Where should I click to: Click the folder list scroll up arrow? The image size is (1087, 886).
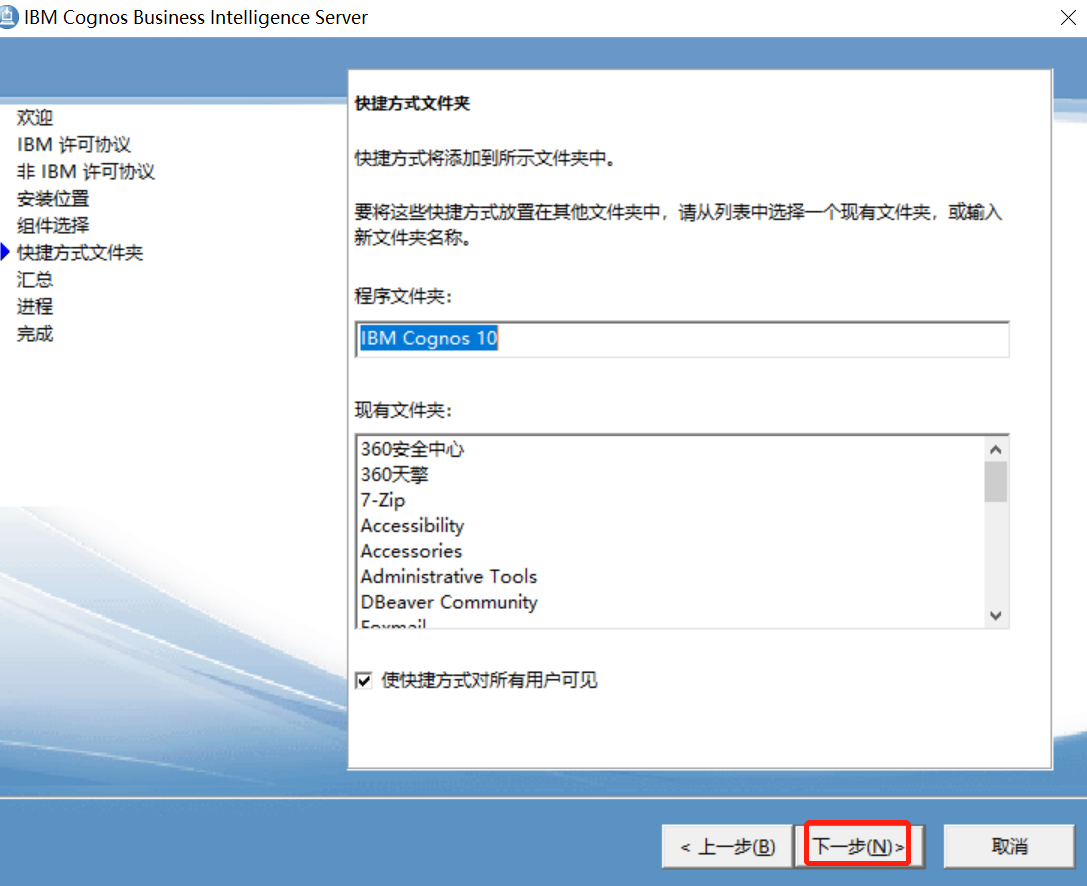tap(995, 450)
